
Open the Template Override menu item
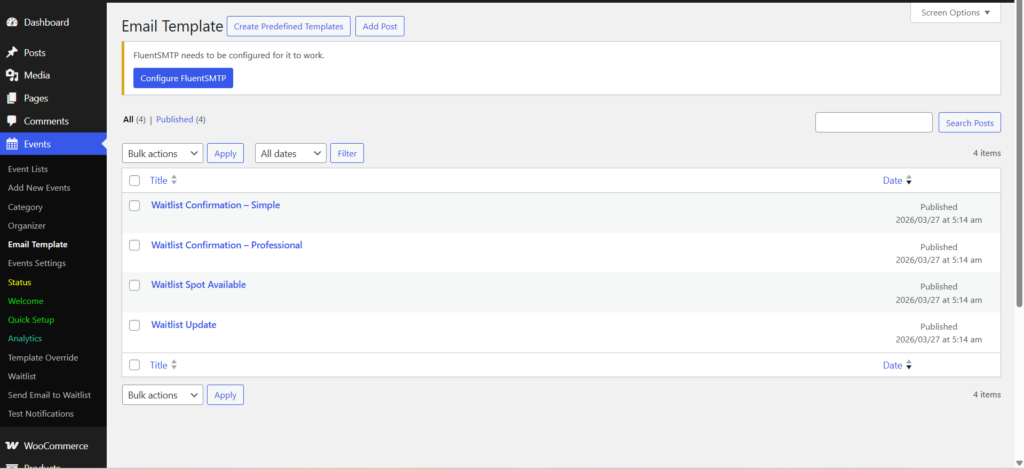pos(43,357)
